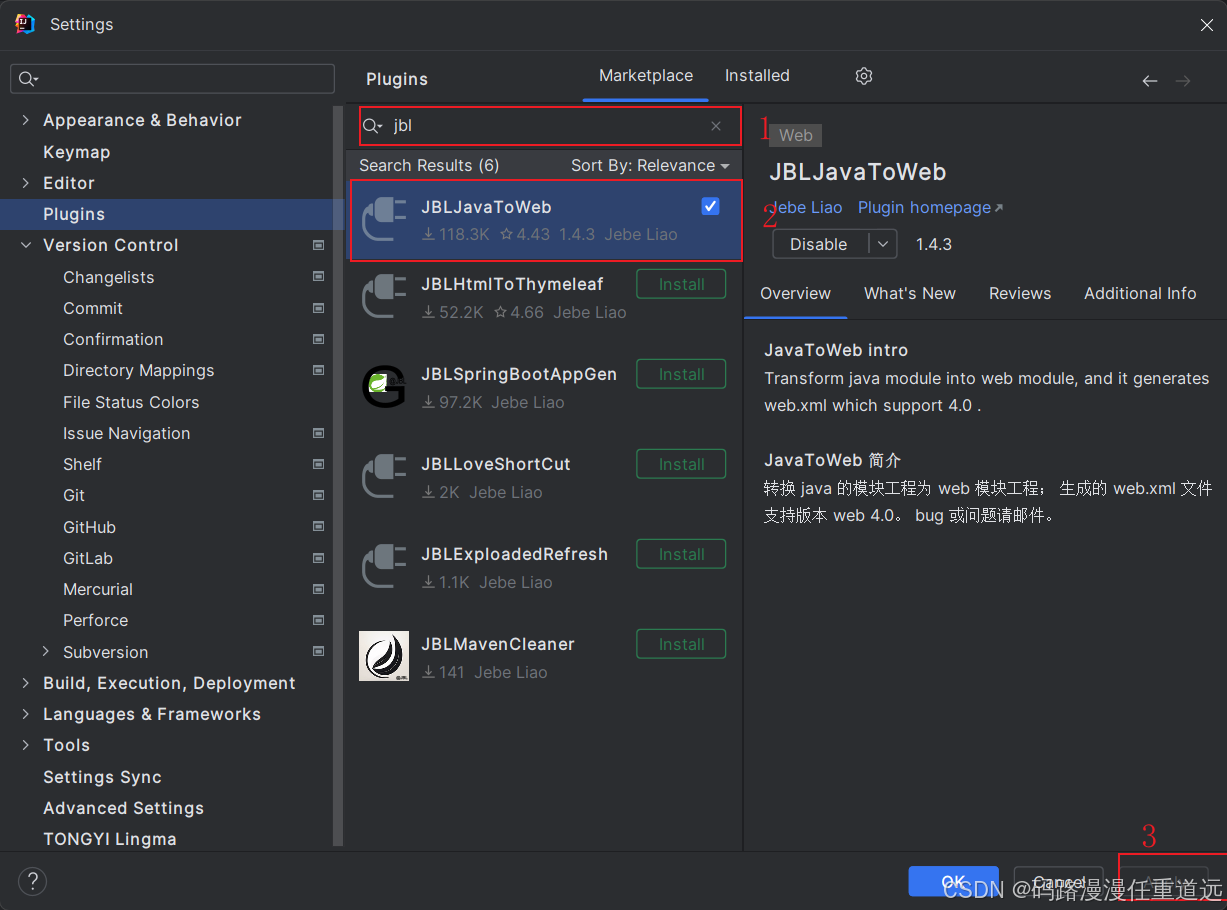
Task: Expand the Tools settings node
Action: pos(25,745)
